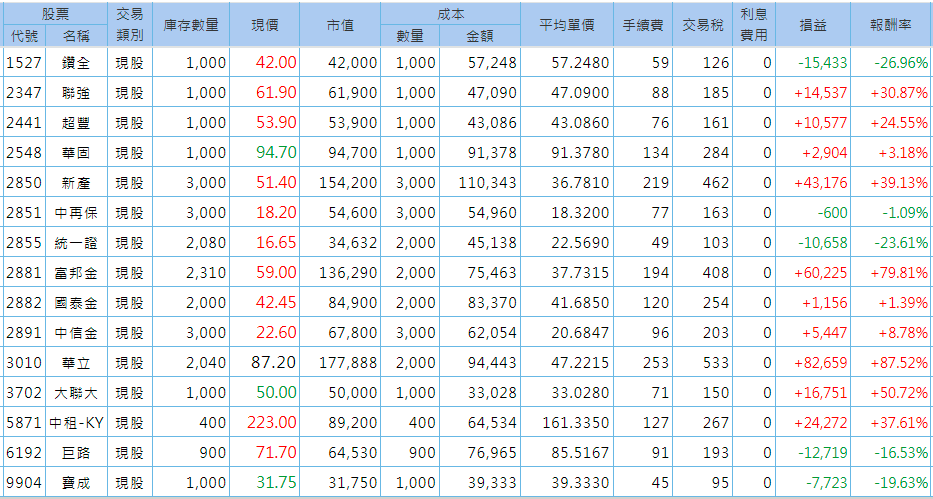Screen dimensions: 933x499
Task: Click stock name 超豐
Action: 76,123
